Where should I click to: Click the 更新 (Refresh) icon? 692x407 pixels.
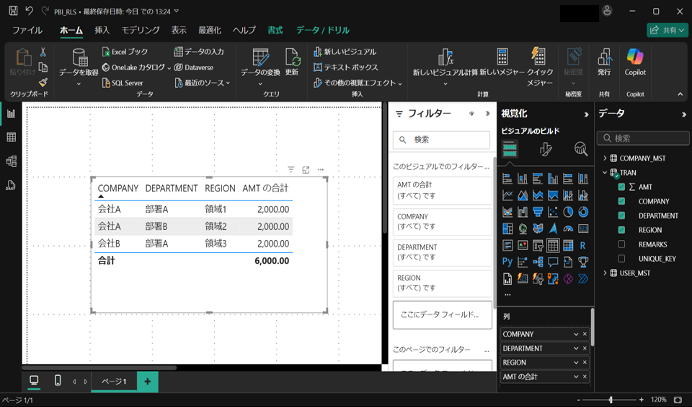292,58
